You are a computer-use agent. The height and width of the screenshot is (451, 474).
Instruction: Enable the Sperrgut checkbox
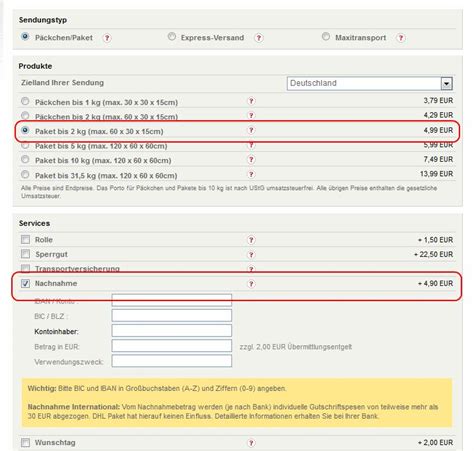[25, 254]
